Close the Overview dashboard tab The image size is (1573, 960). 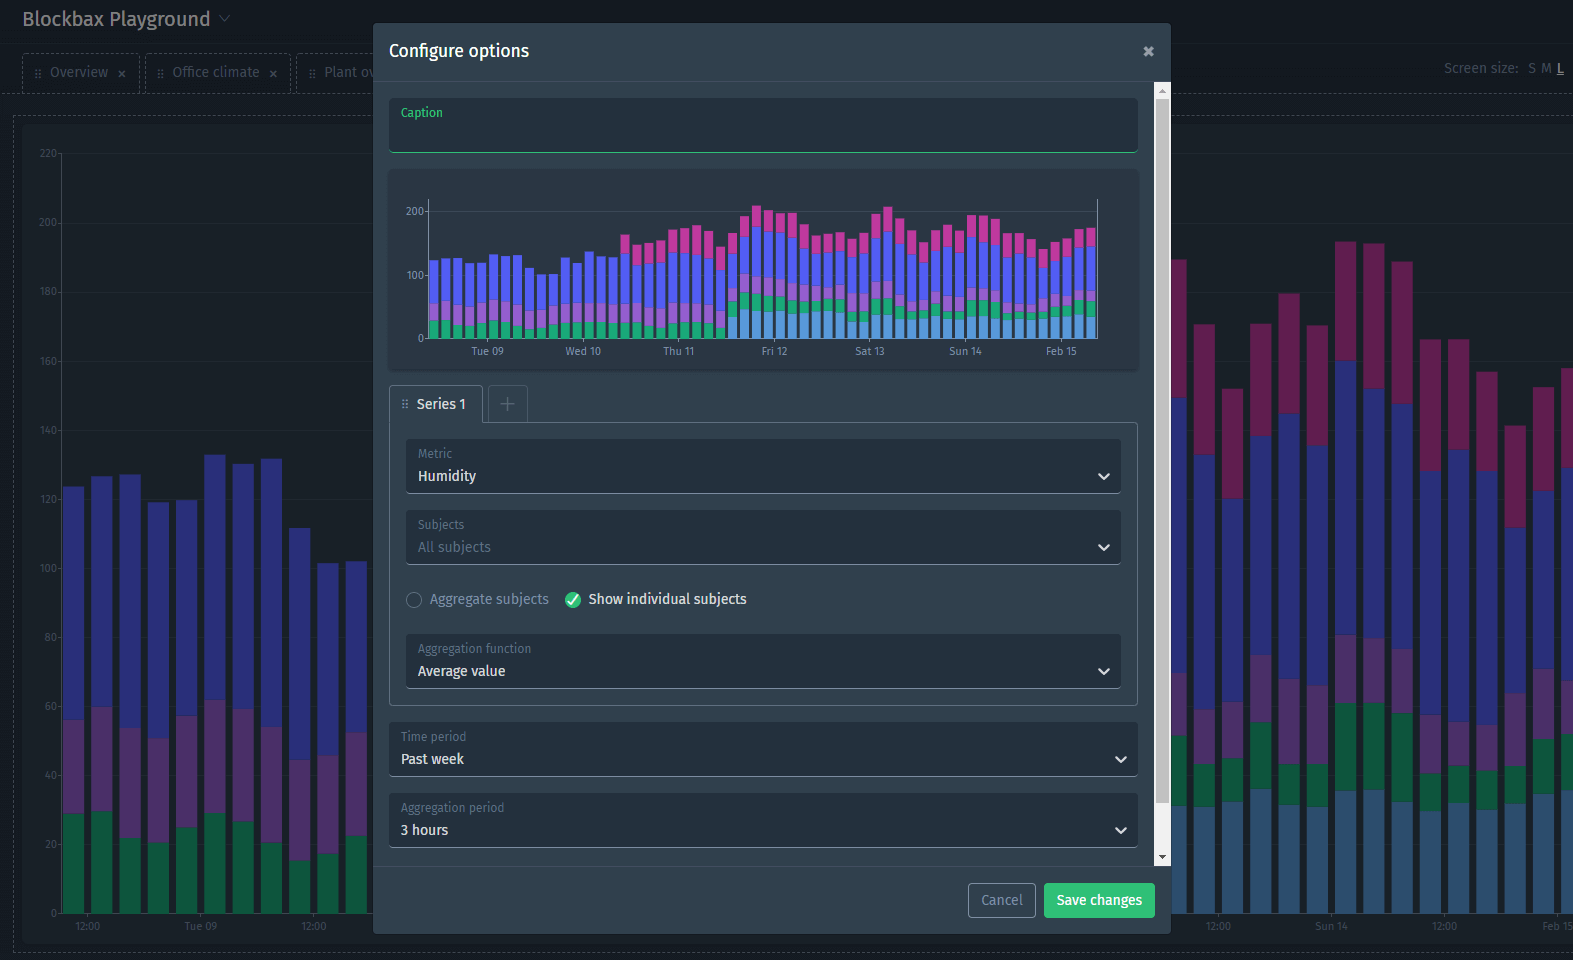pos(122,73)
